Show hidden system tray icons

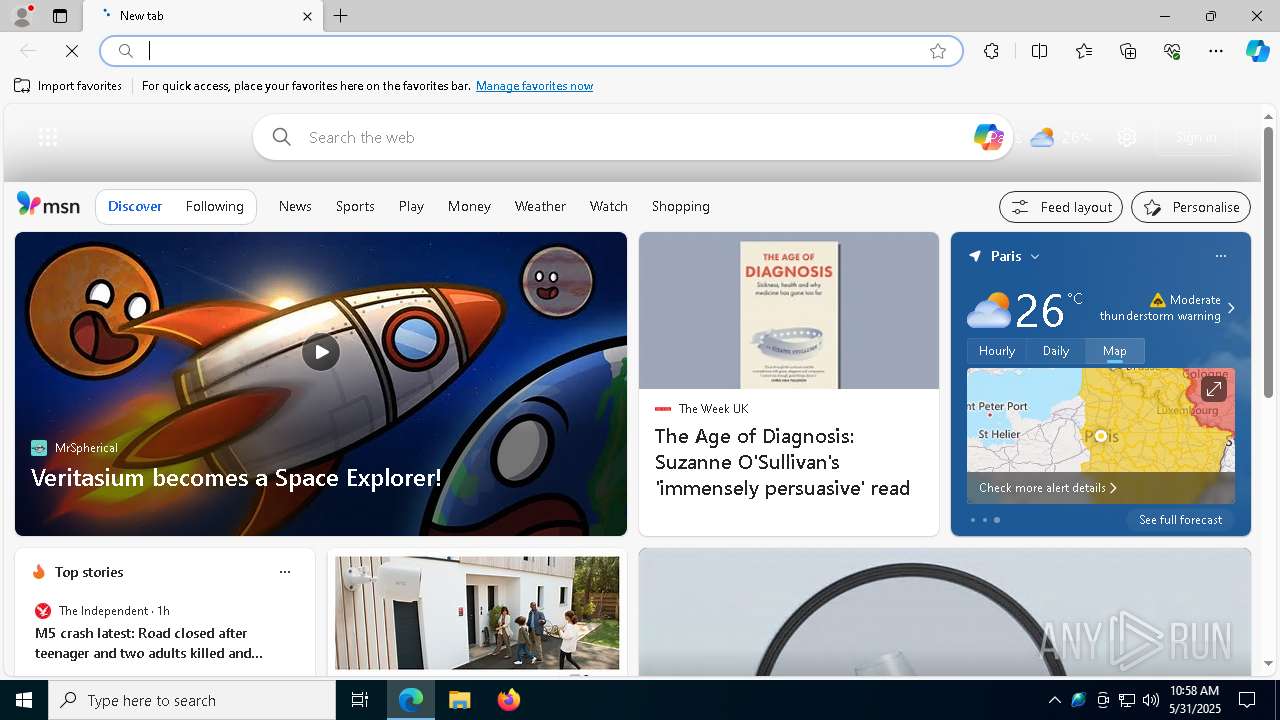point(1054,700)
